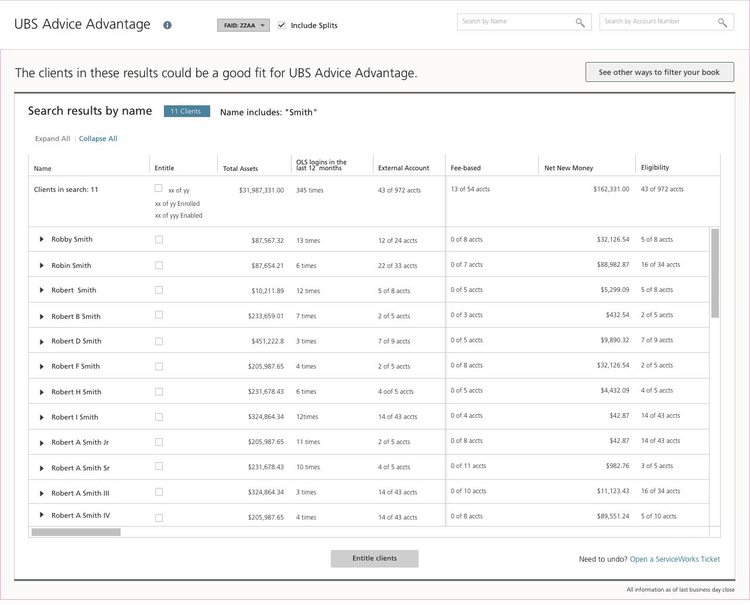Expand the Robert A Smith III row

pyautogui.click(x=42, y=493)
